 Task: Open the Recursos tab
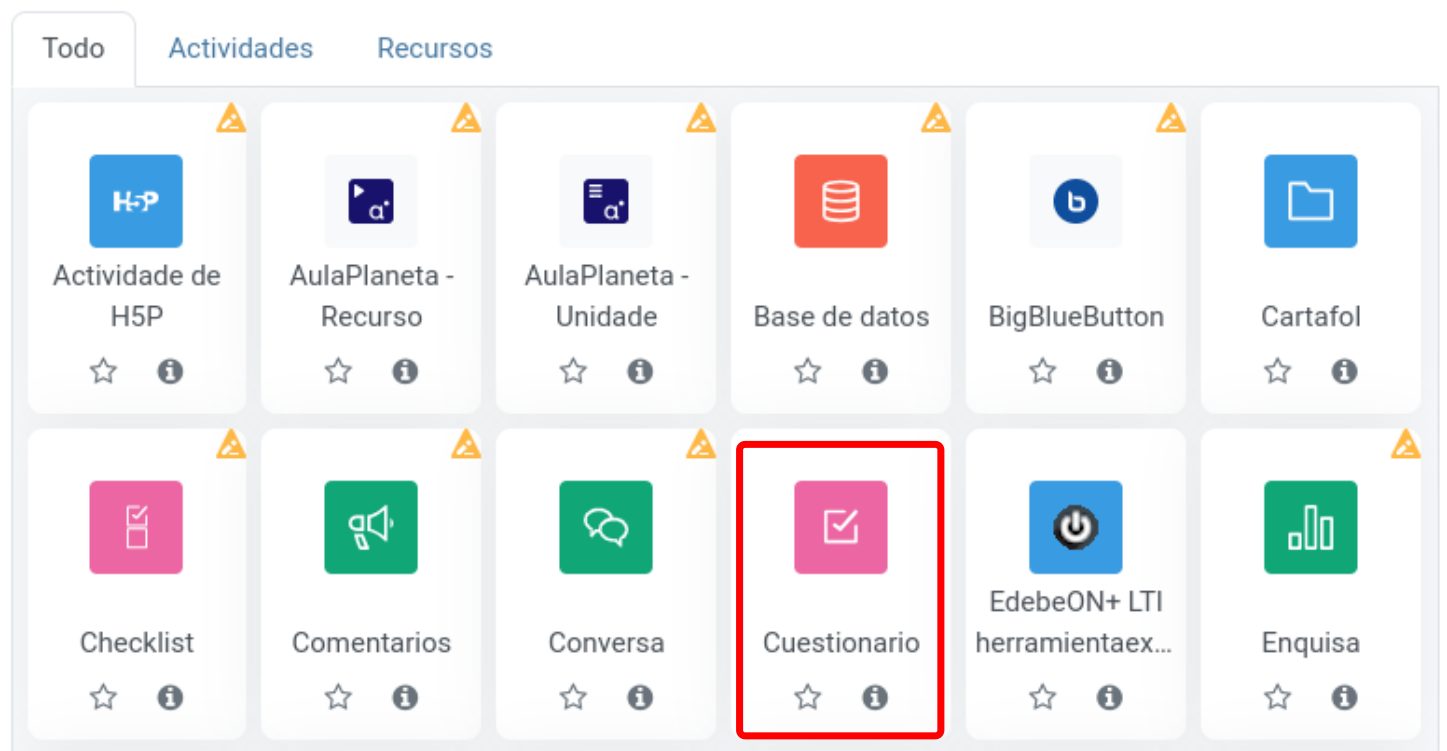pyautogui.click(x=435, y=48)
